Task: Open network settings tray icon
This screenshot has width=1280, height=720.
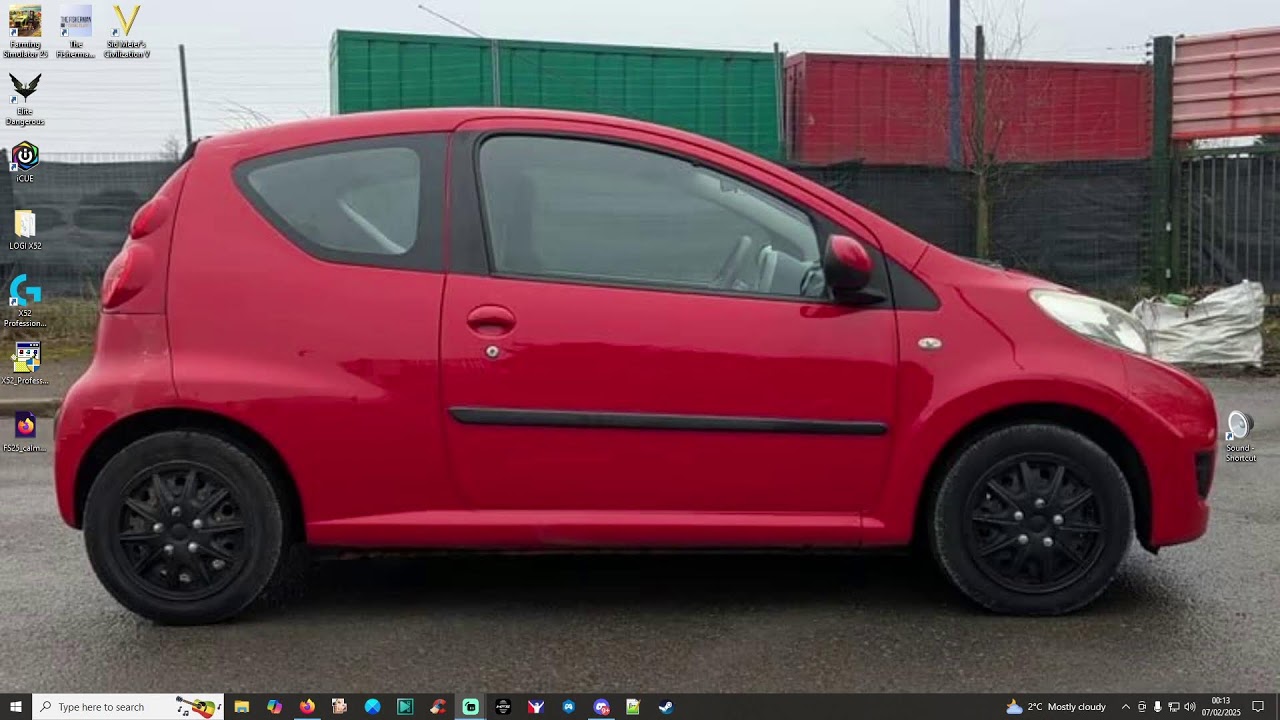Action: [1174, 707]
